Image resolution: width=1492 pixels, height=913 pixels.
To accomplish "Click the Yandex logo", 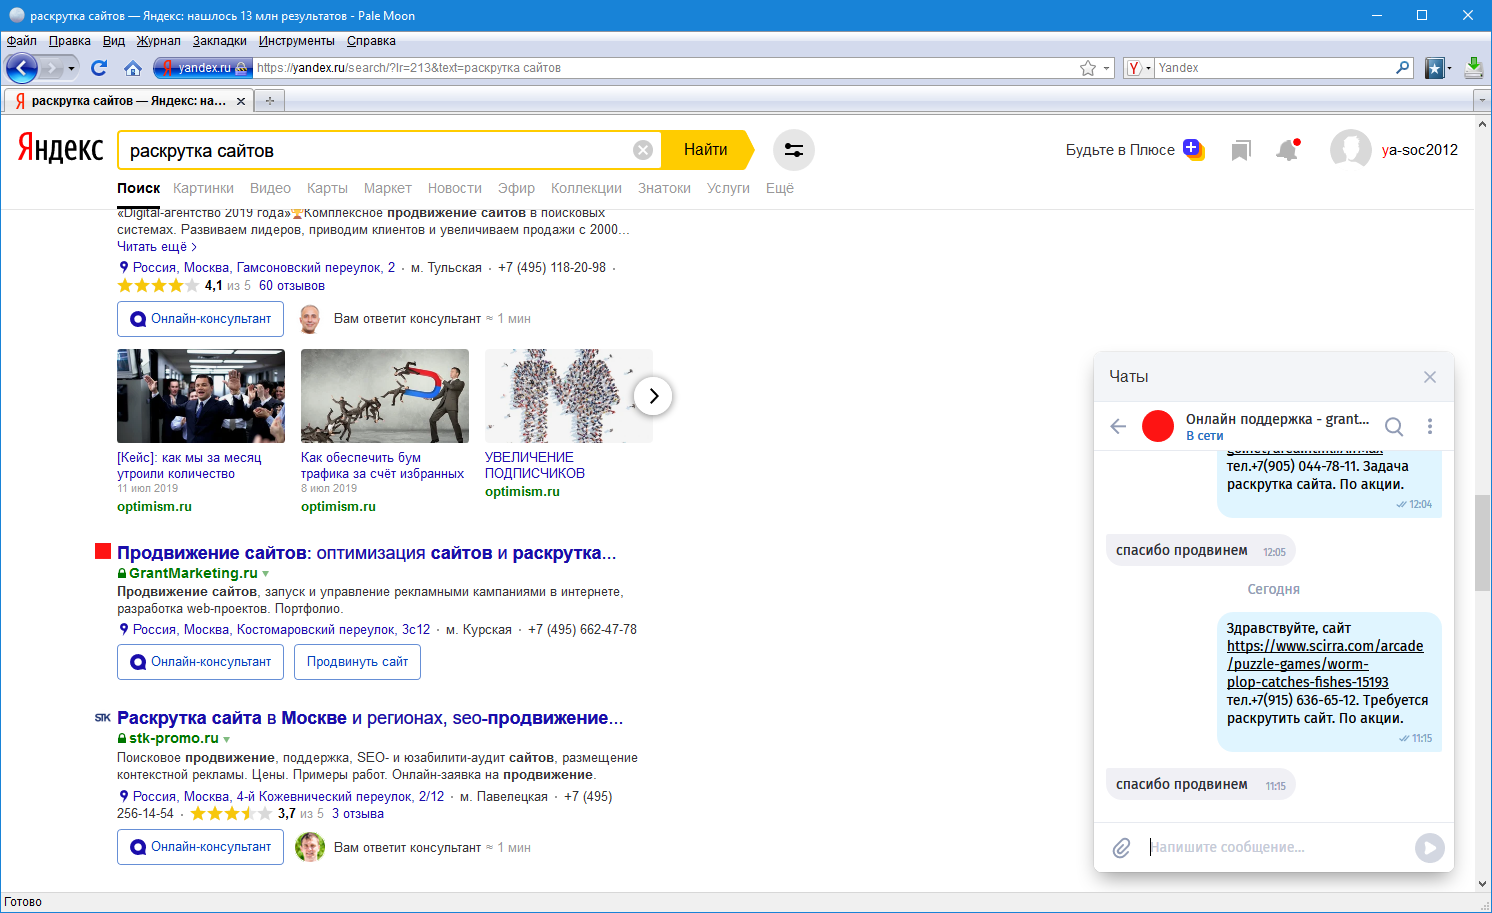I will click(x=60, y=149).
